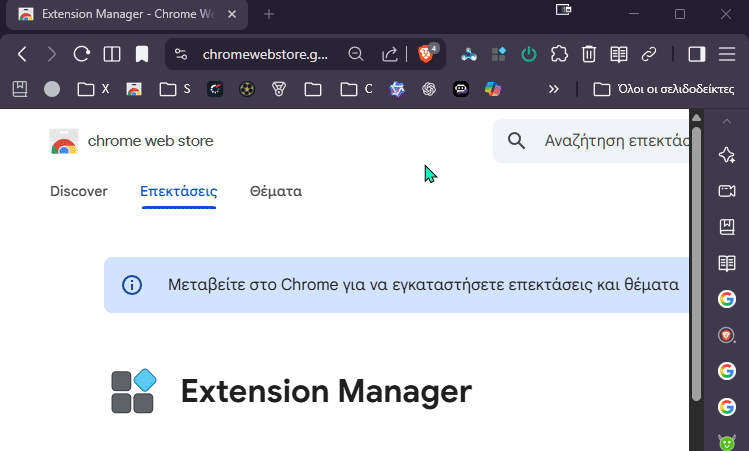This screenshot has height=451, width=749.
Task: Open Leo AI sparkle icon in sidebar
Action: (727, 155)
